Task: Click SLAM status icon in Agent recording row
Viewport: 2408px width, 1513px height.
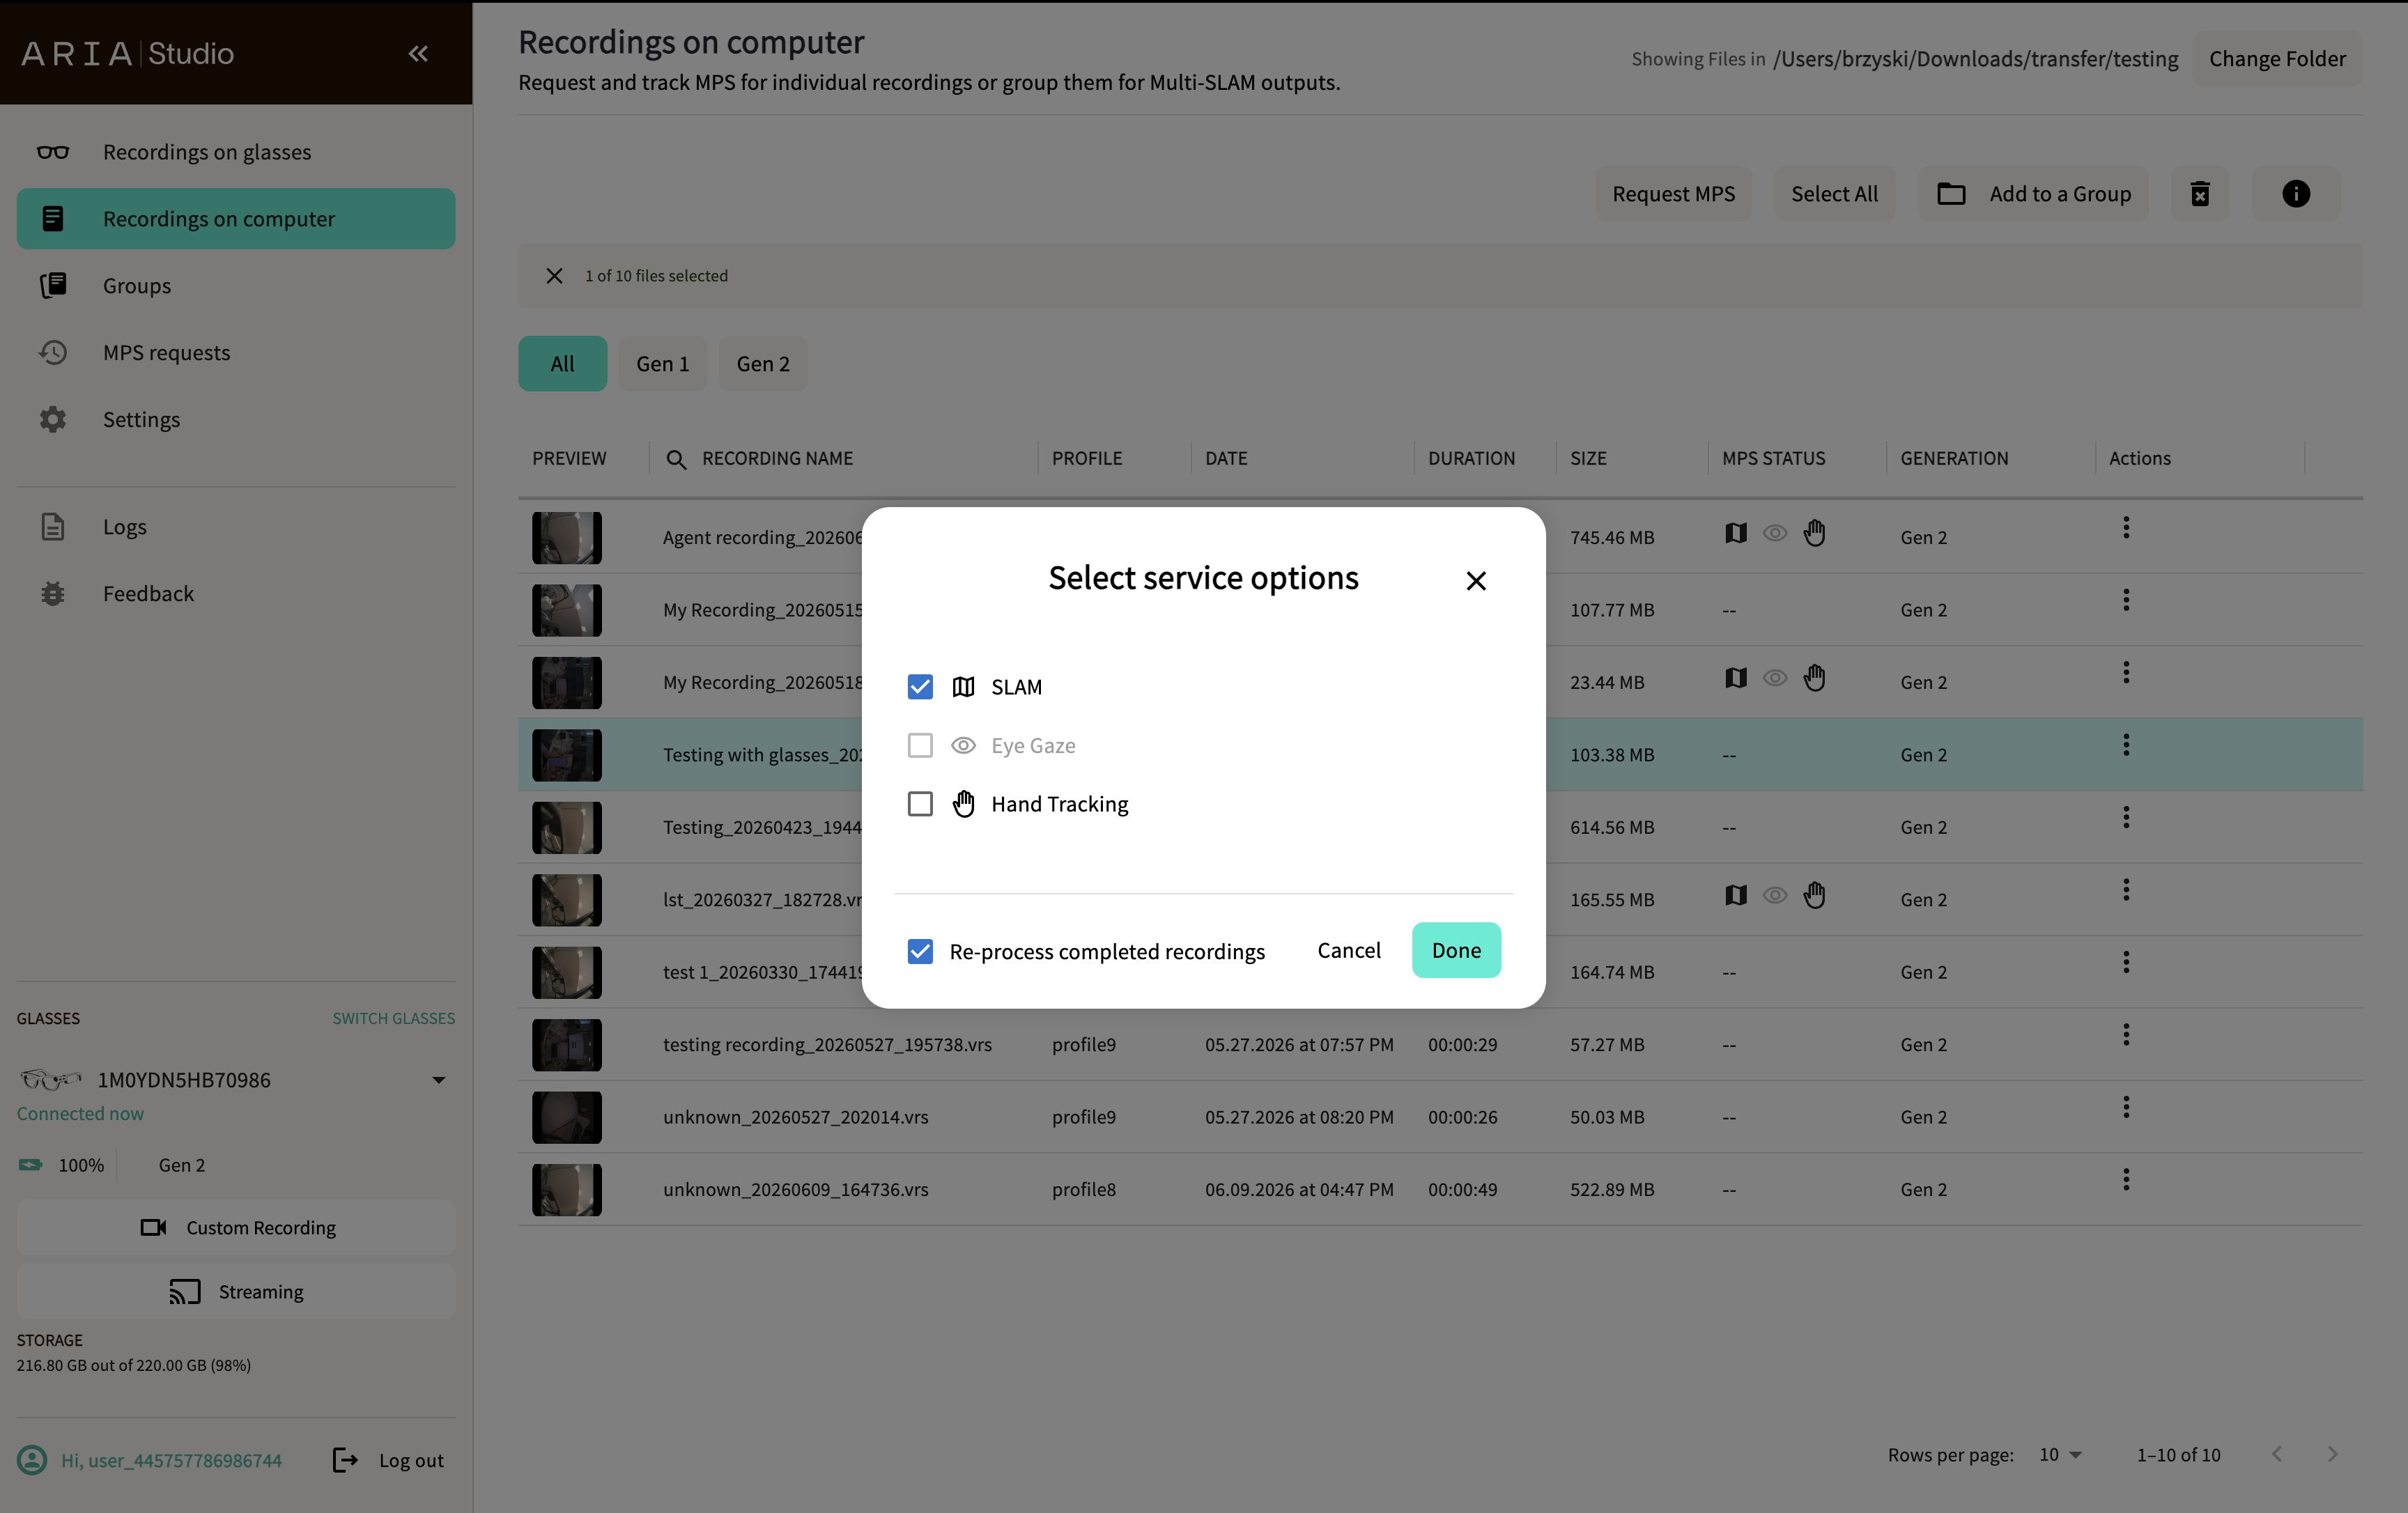Action: tap(1736, 534)
